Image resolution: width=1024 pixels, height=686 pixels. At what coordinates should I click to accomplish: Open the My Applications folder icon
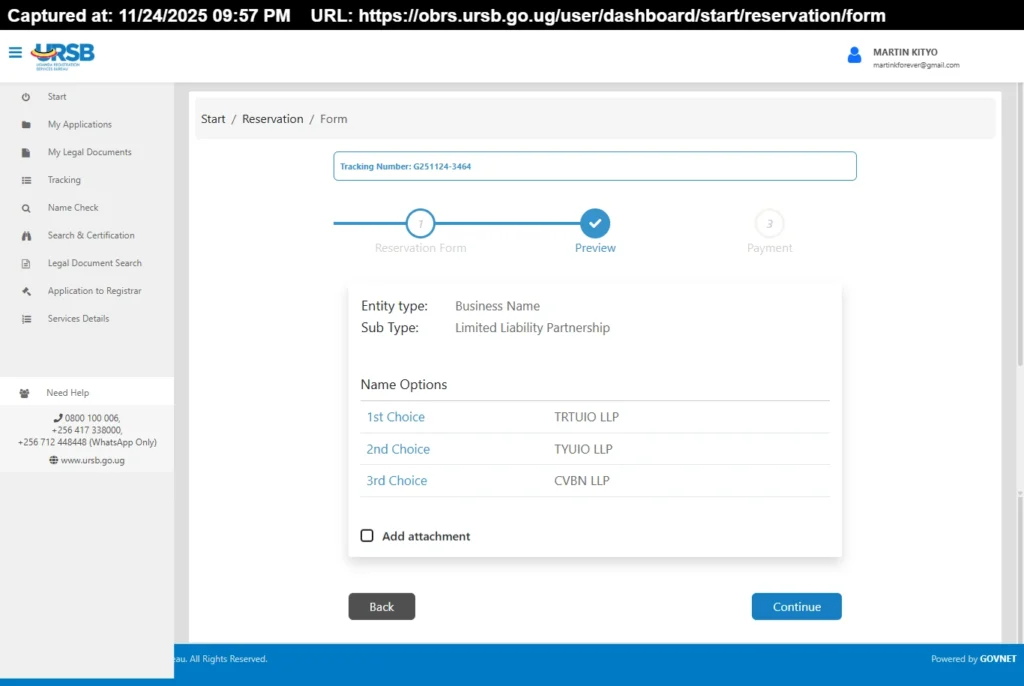(x=26, y=124)
